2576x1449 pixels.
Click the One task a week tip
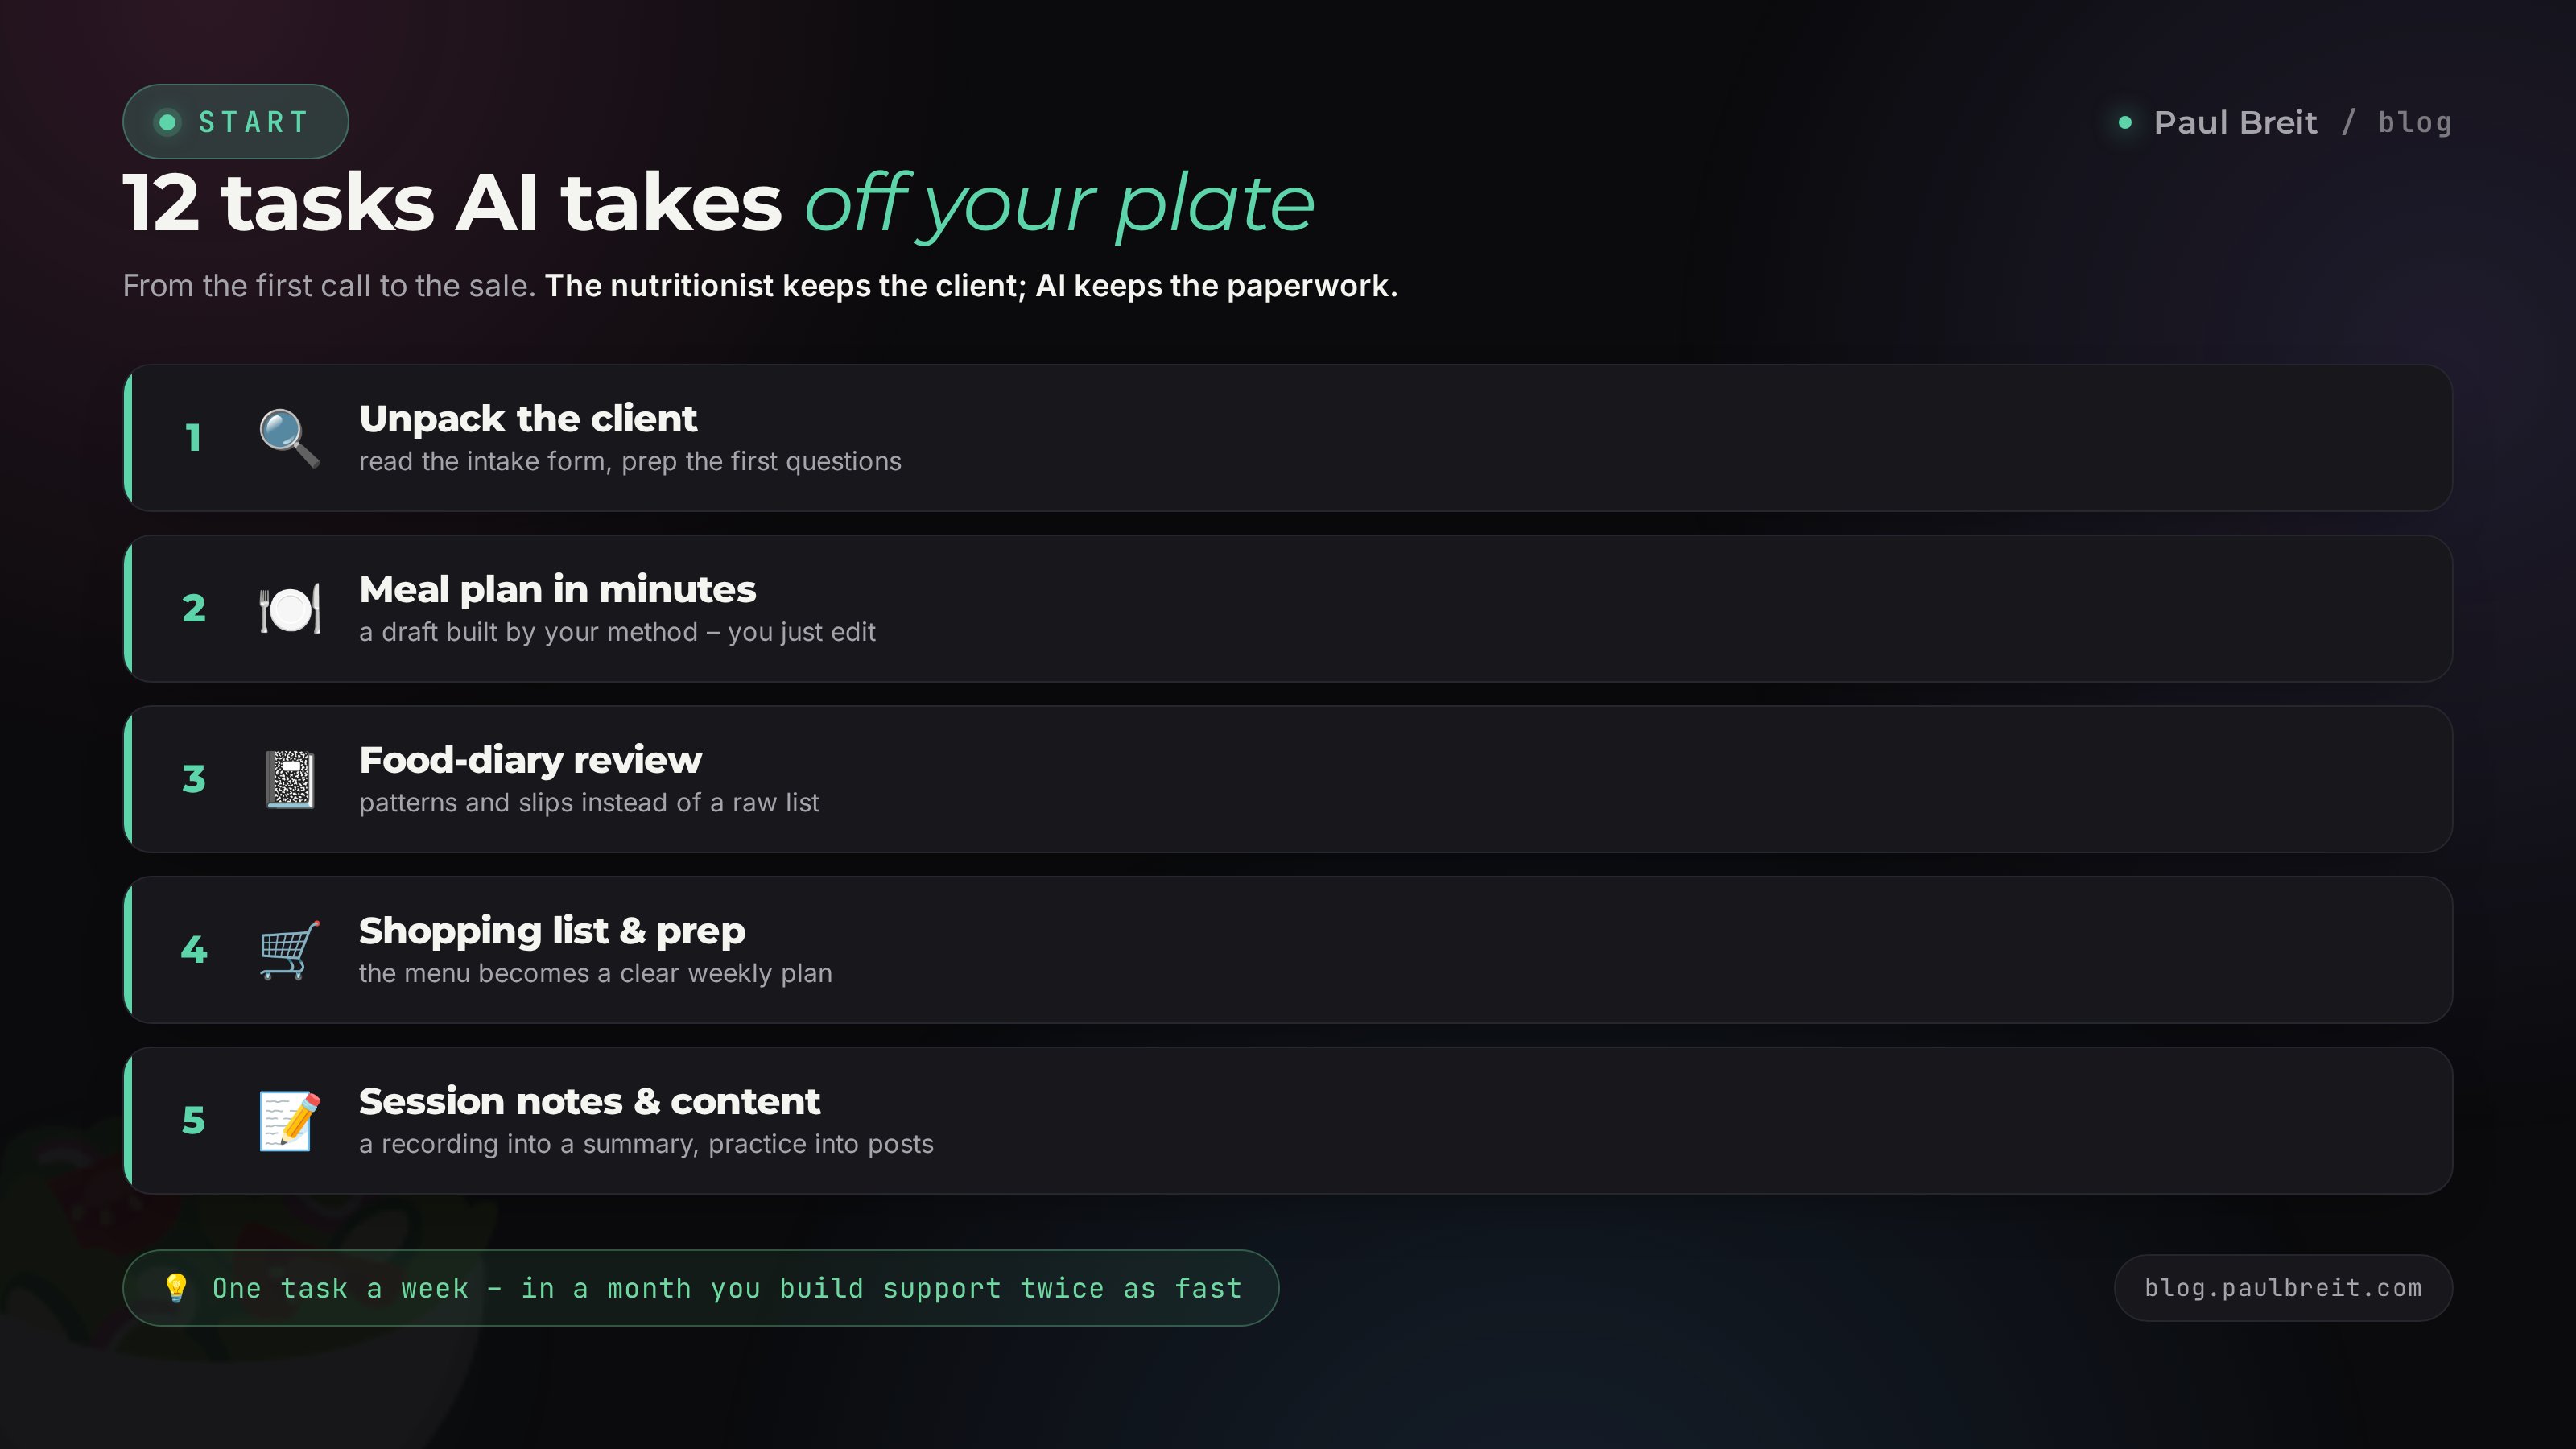[700, 1288]
